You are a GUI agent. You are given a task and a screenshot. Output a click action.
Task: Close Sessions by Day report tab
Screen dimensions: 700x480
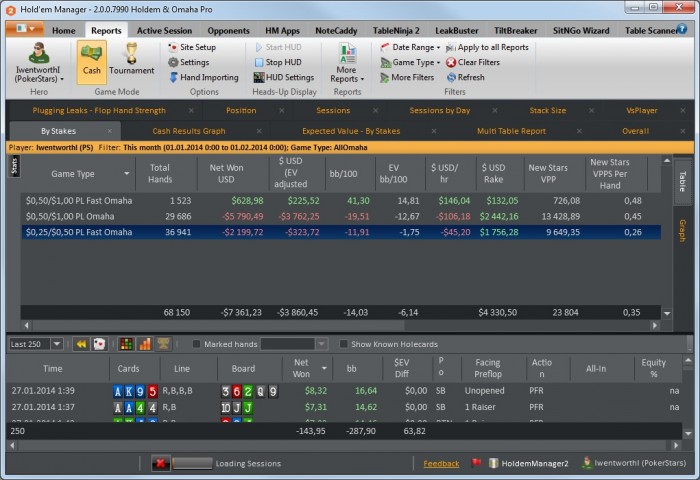pyautogui.click(x=495, y=111)
